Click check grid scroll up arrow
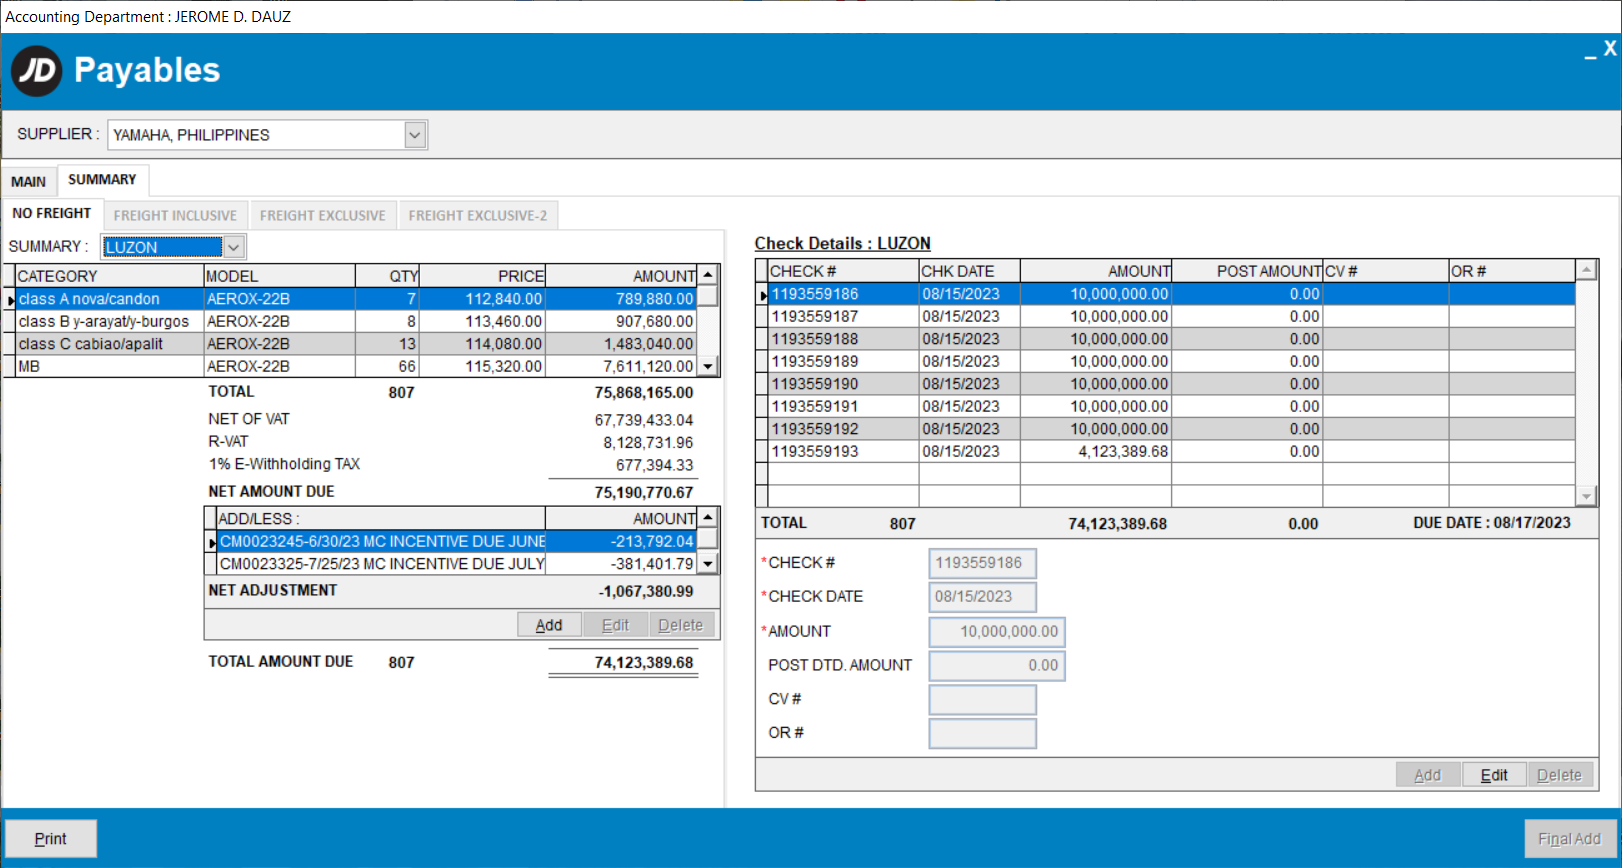The height and width of the screenshot is (868, 1622). pyautogui.click(x=1586, y=270)
